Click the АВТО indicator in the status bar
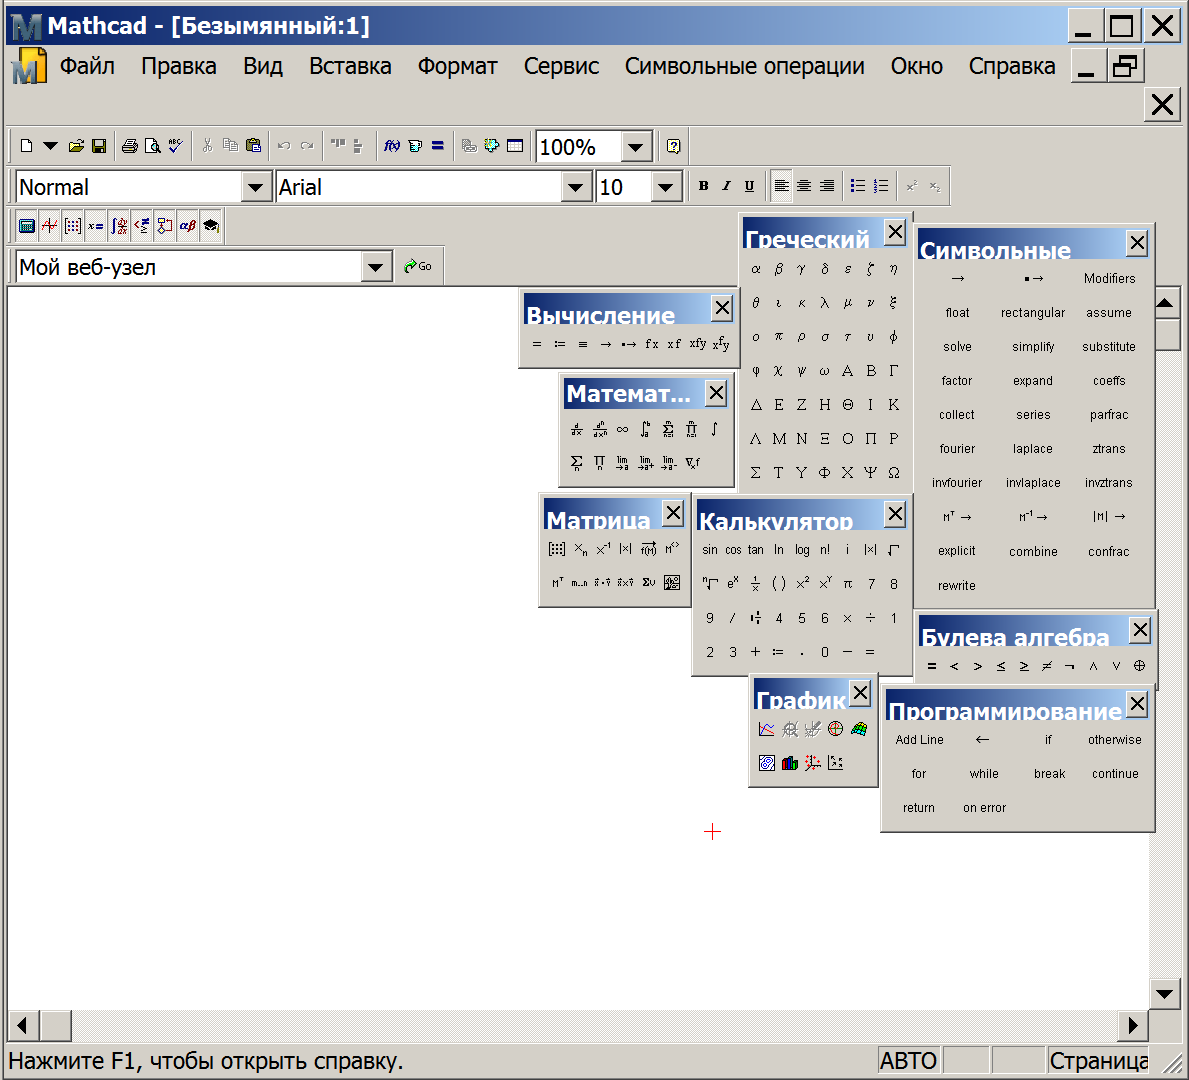 pyautogui.click(x=908, y=1060)
